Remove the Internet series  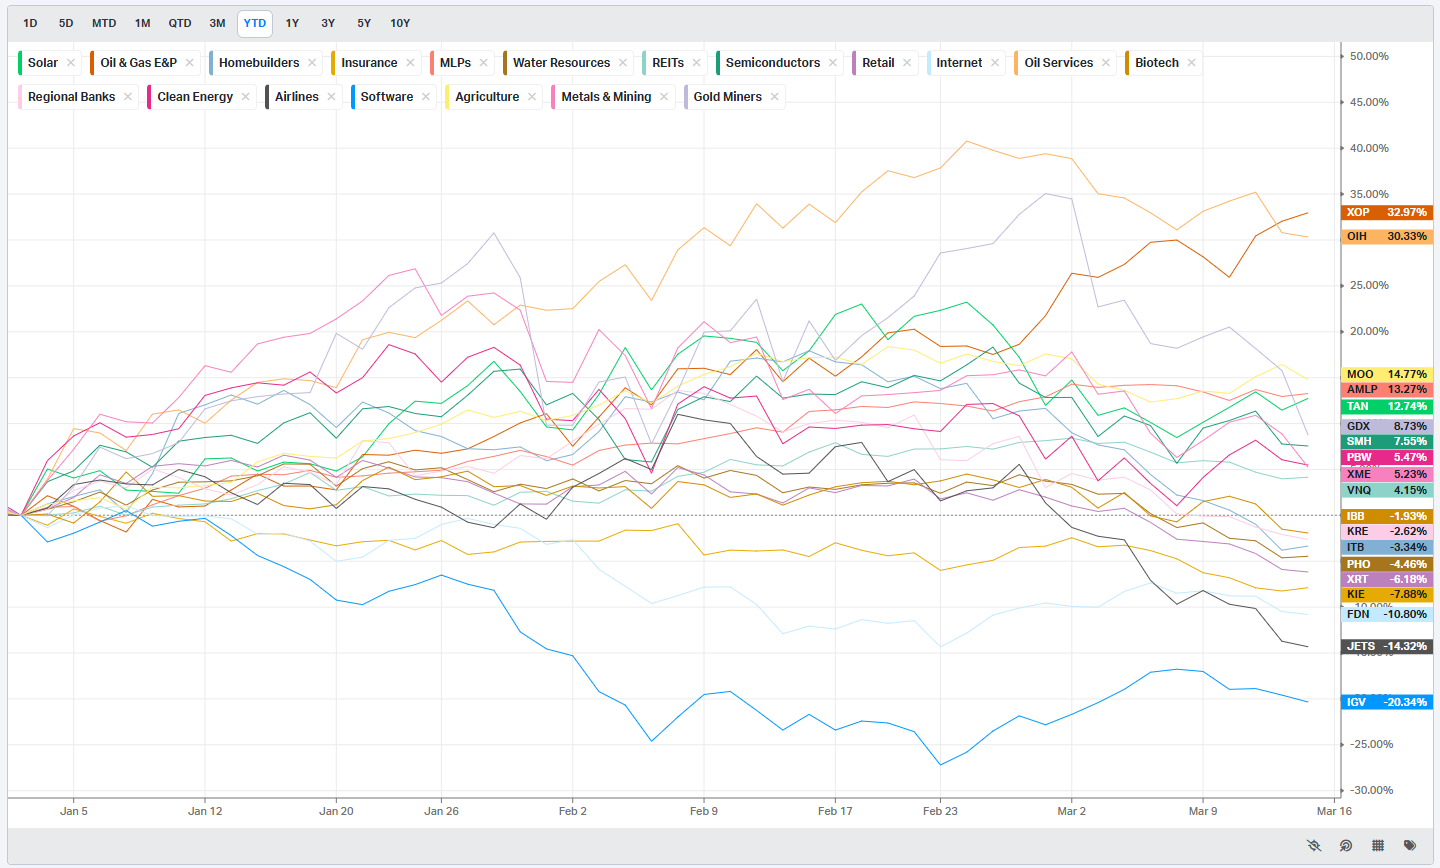995,62
